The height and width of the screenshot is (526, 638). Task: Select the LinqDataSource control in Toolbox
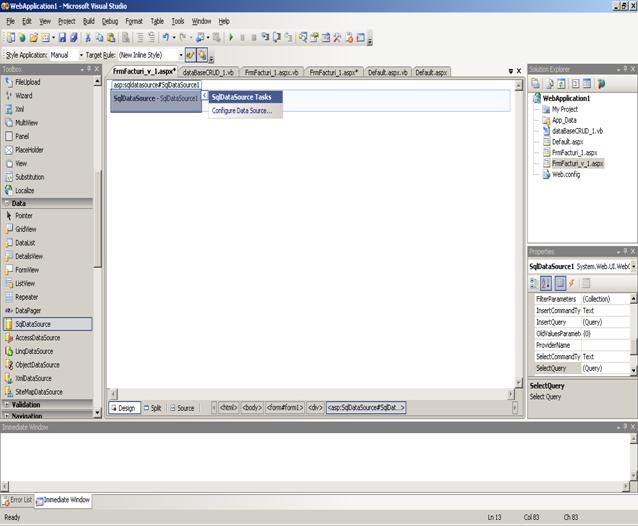tap(47, 351)
